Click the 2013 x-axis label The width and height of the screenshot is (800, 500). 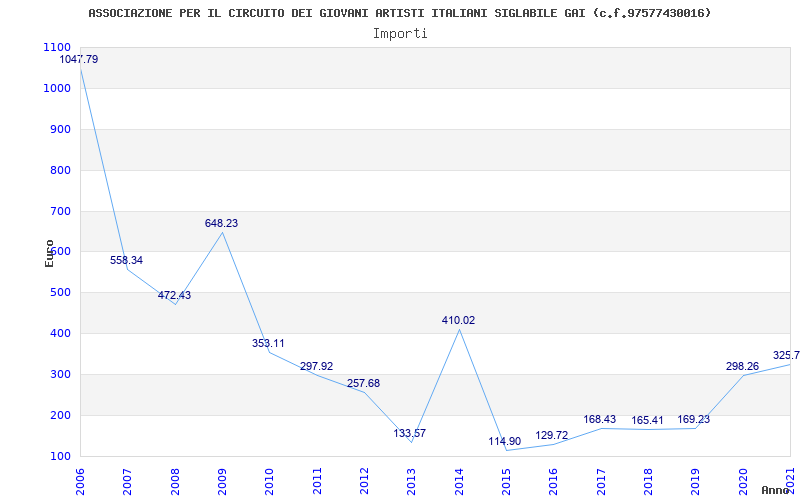[x=411, y=481]
